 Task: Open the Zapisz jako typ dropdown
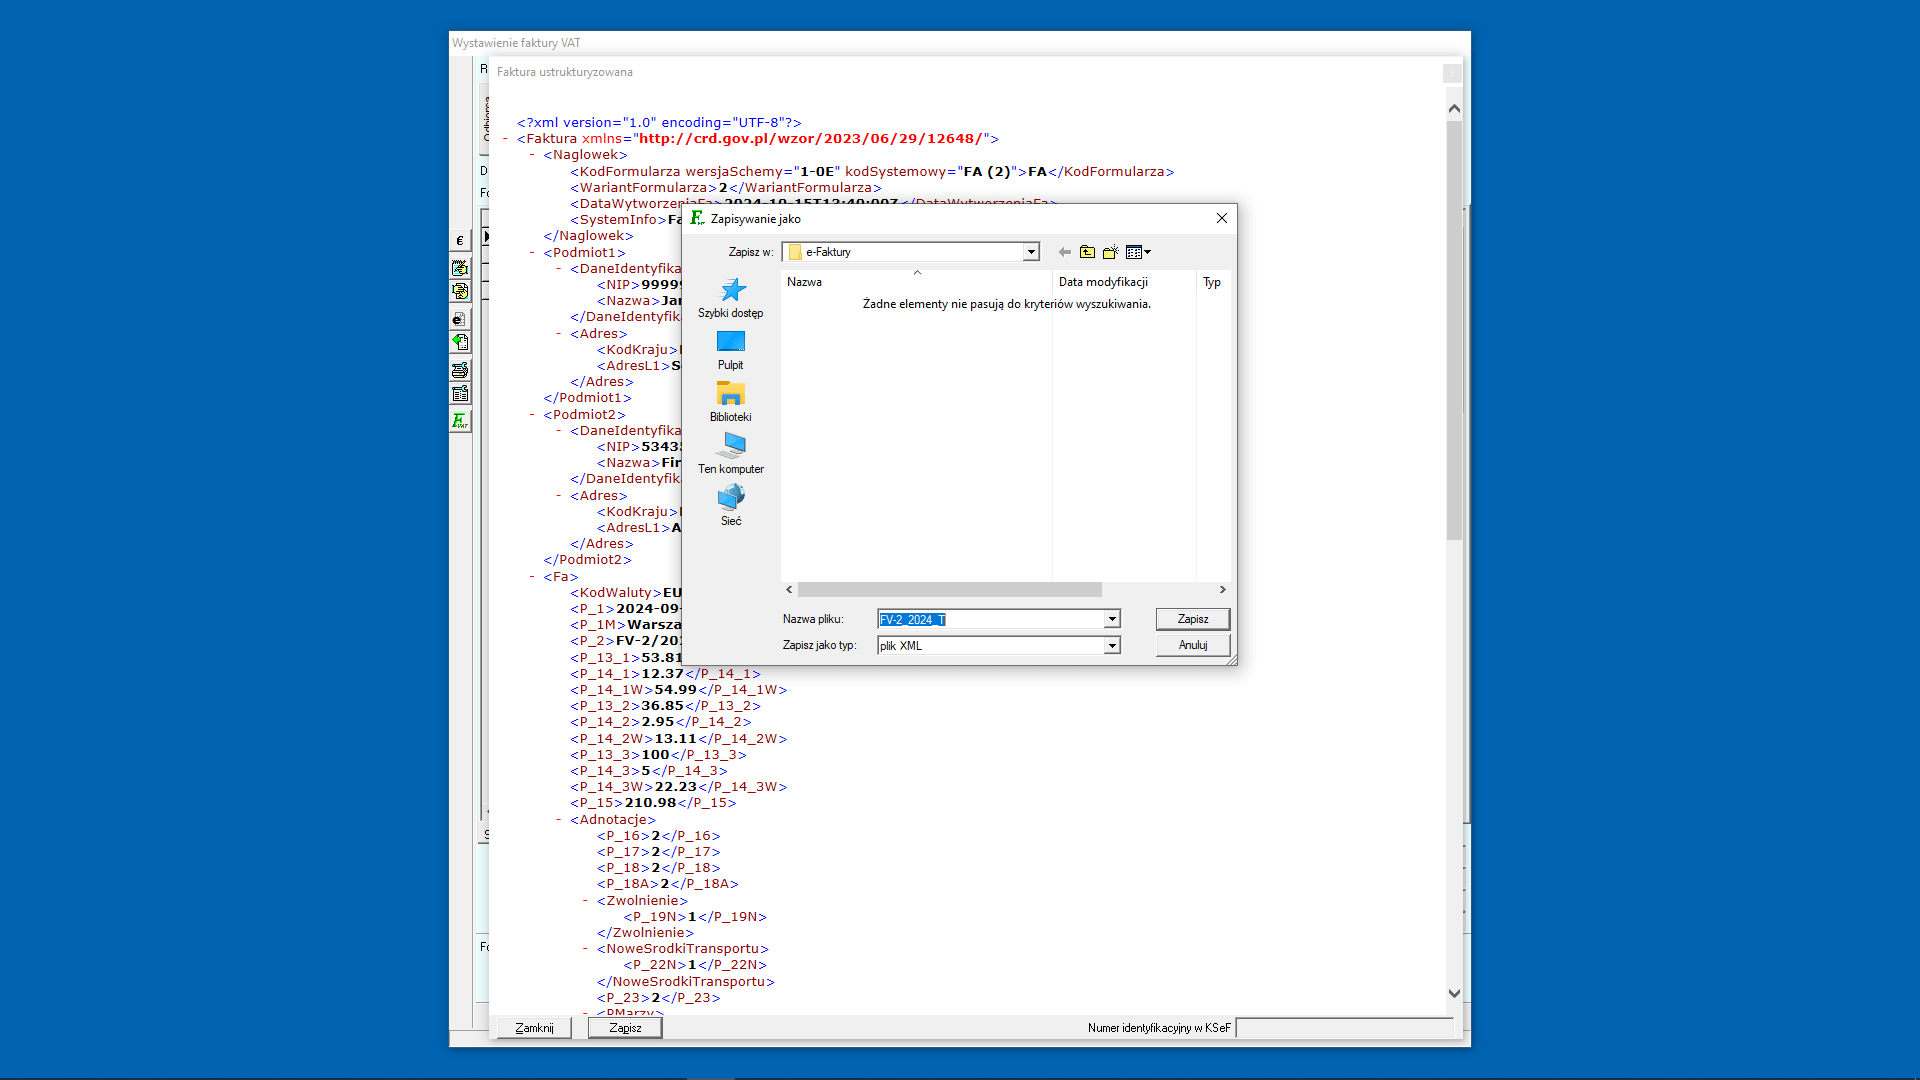1111,645
